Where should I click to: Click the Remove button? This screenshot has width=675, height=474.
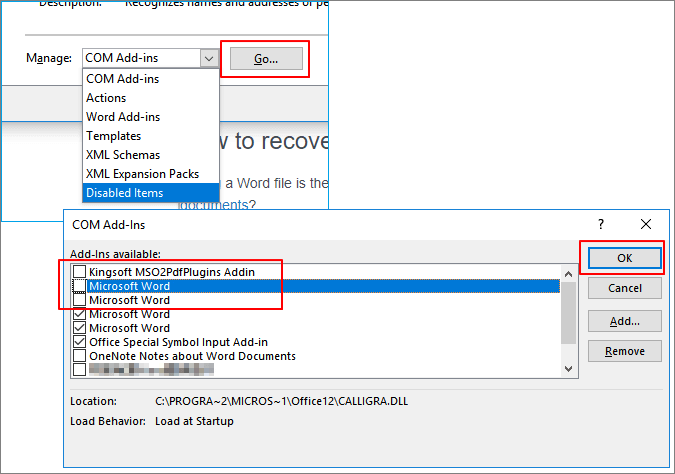(x=624, y=351)
